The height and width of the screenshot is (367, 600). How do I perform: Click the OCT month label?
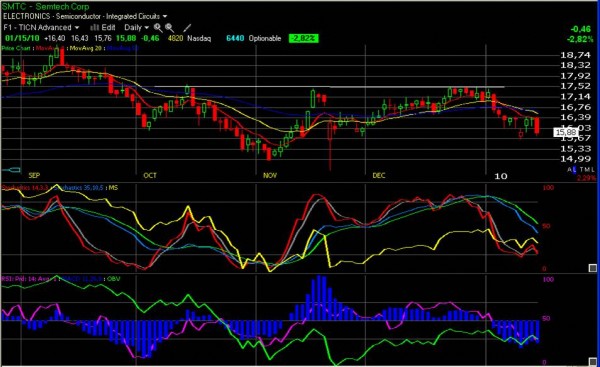pos(150,176)
